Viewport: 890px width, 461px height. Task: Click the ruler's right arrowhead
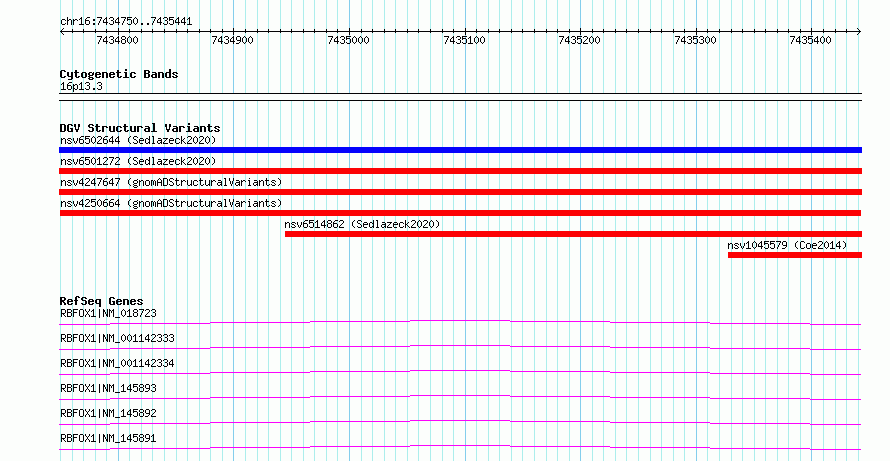859,32
